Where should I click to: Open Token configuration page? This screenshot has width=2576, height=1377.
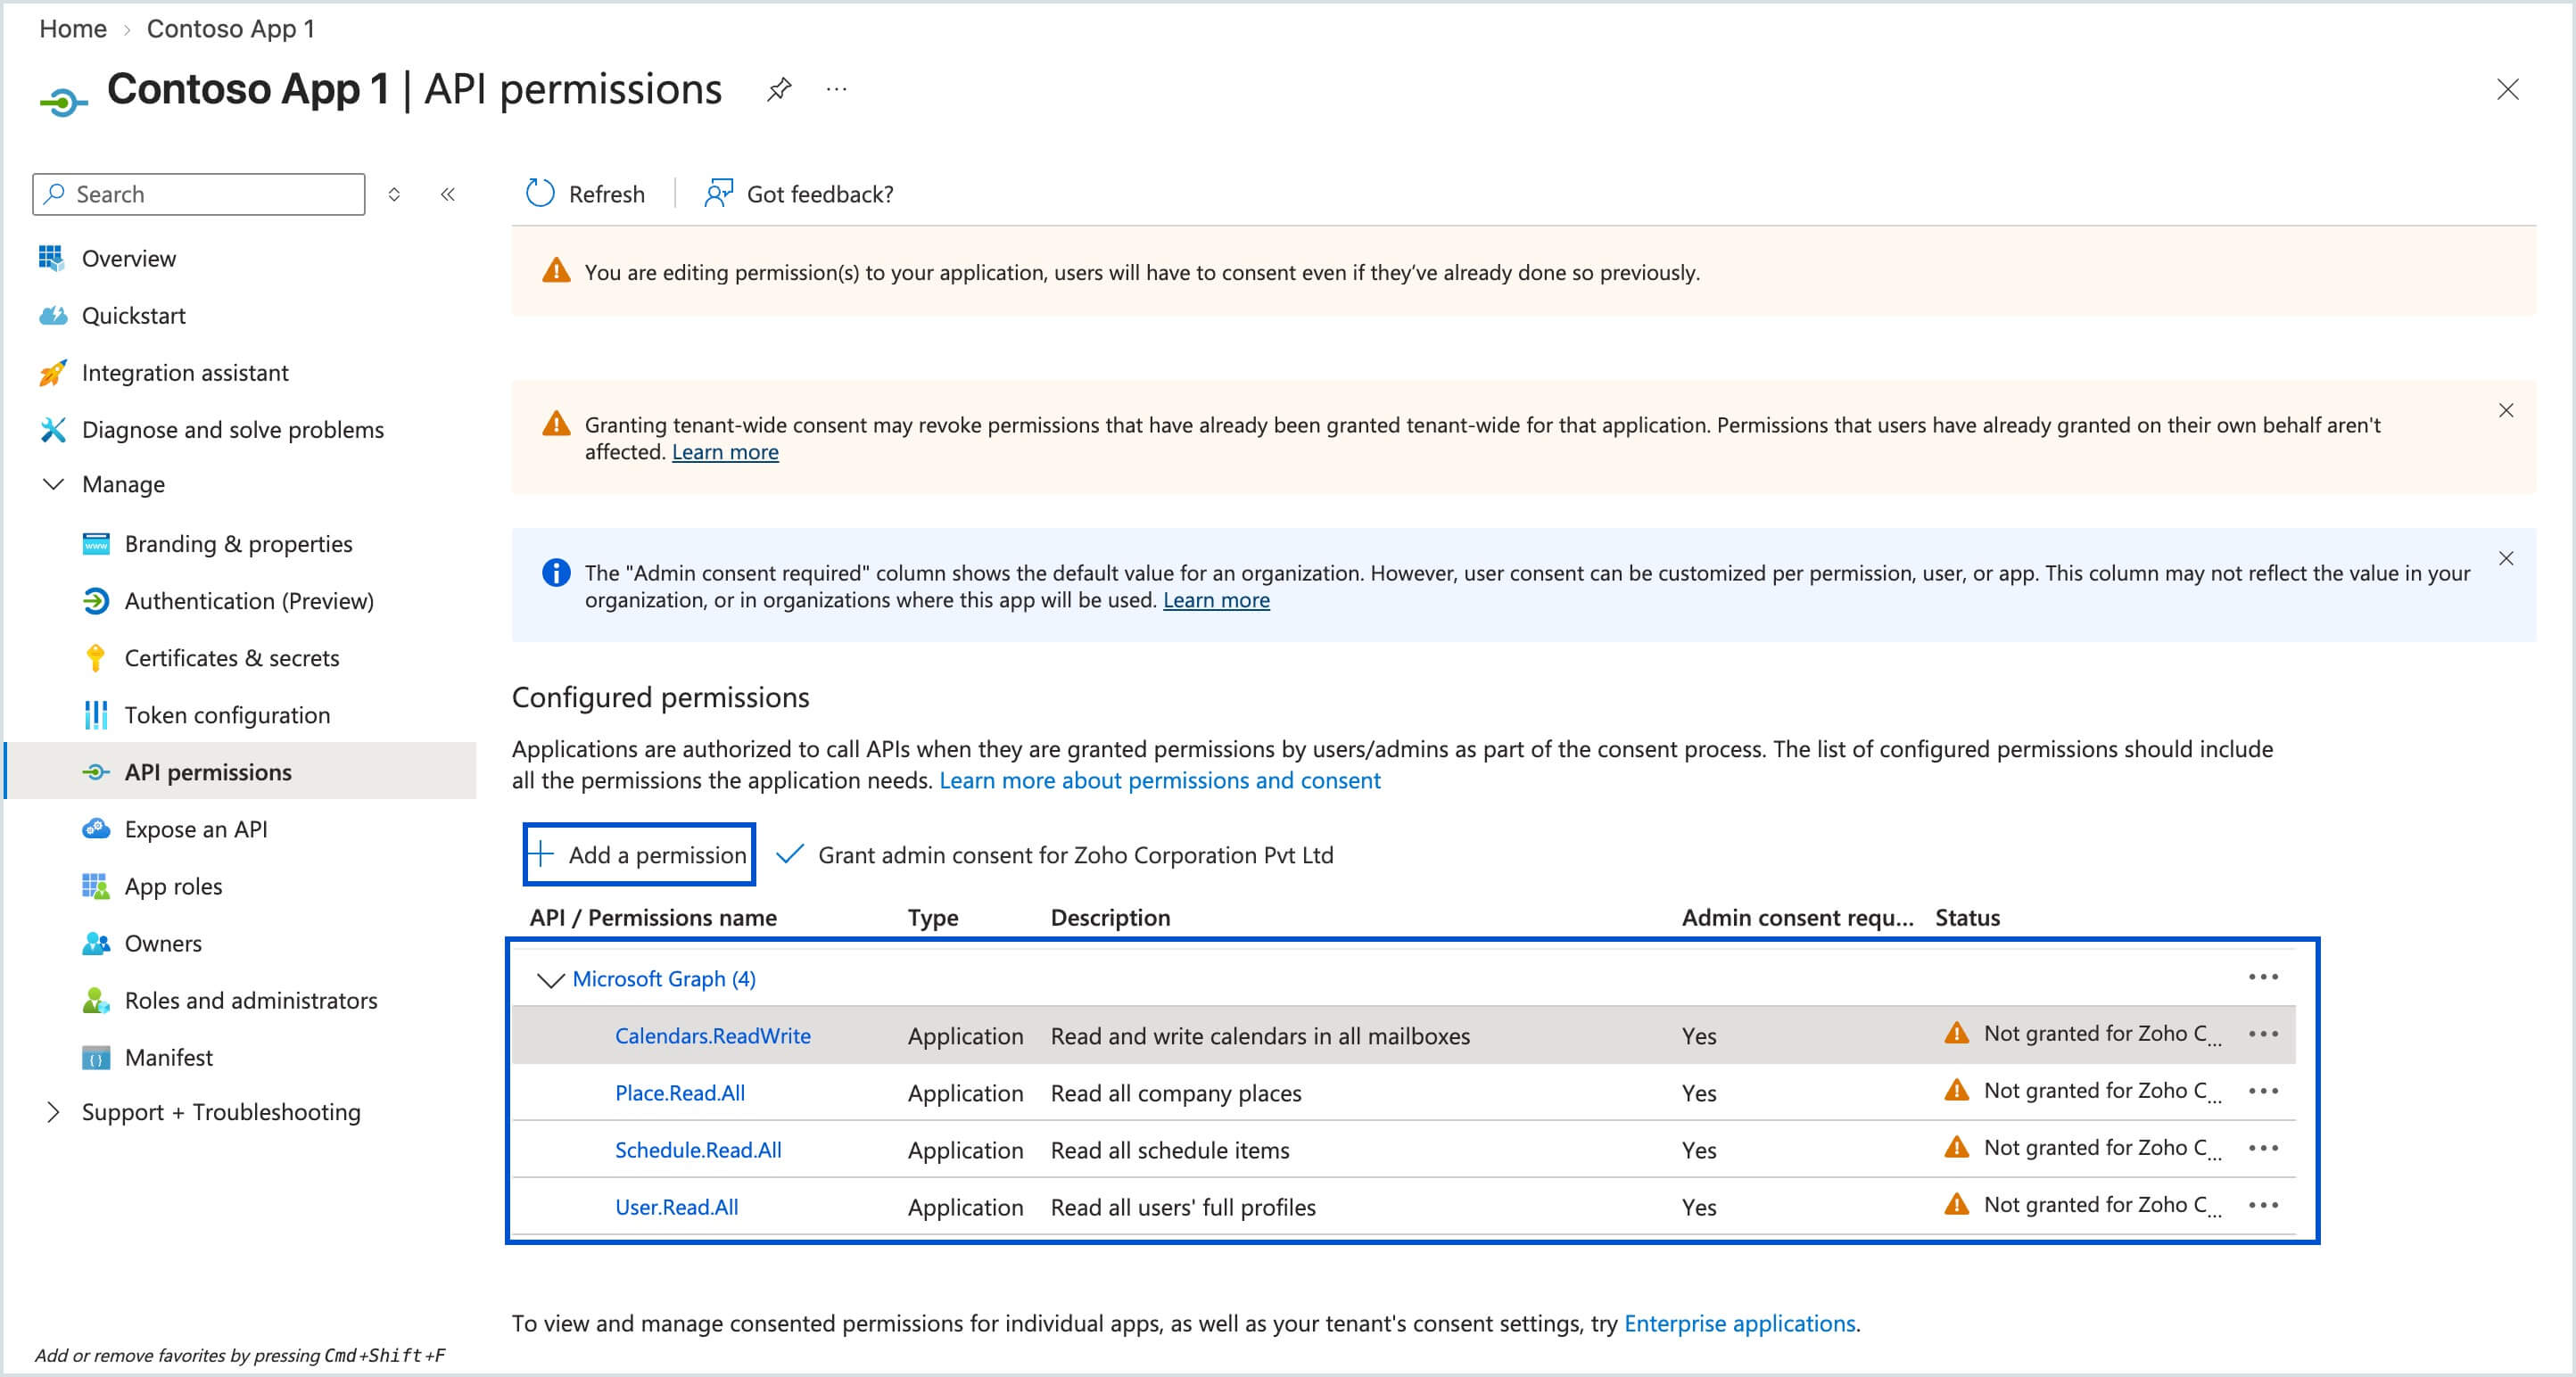point(227,714)
